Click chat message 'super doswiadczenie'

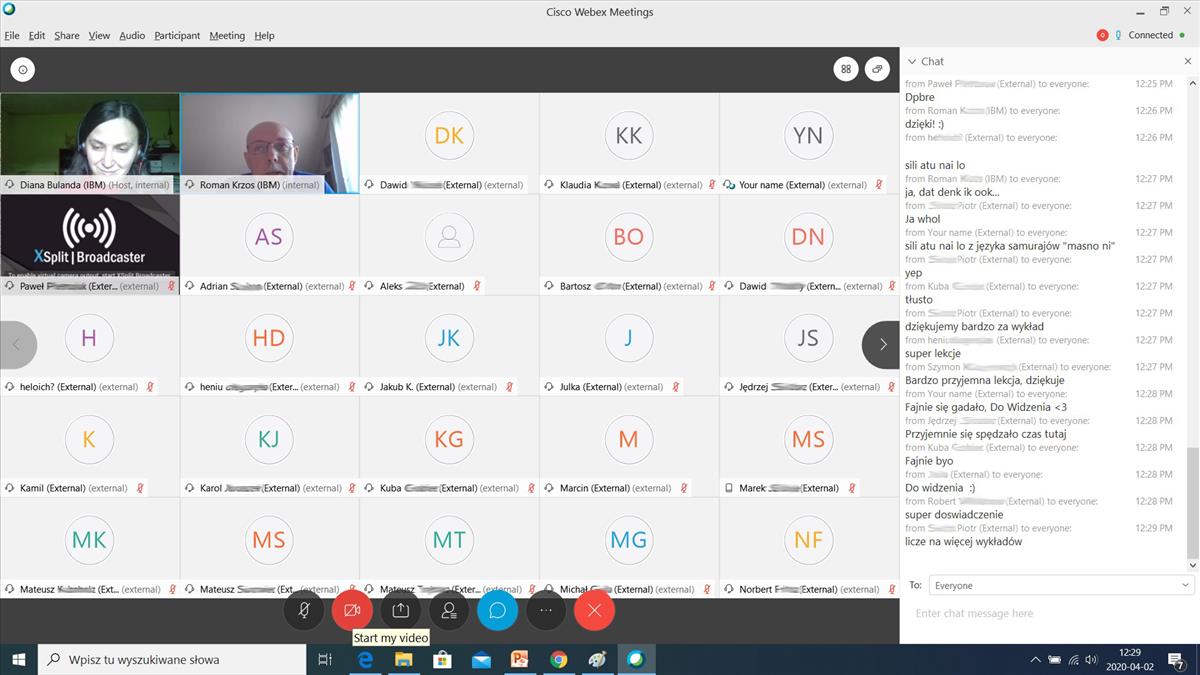point(954,515)
